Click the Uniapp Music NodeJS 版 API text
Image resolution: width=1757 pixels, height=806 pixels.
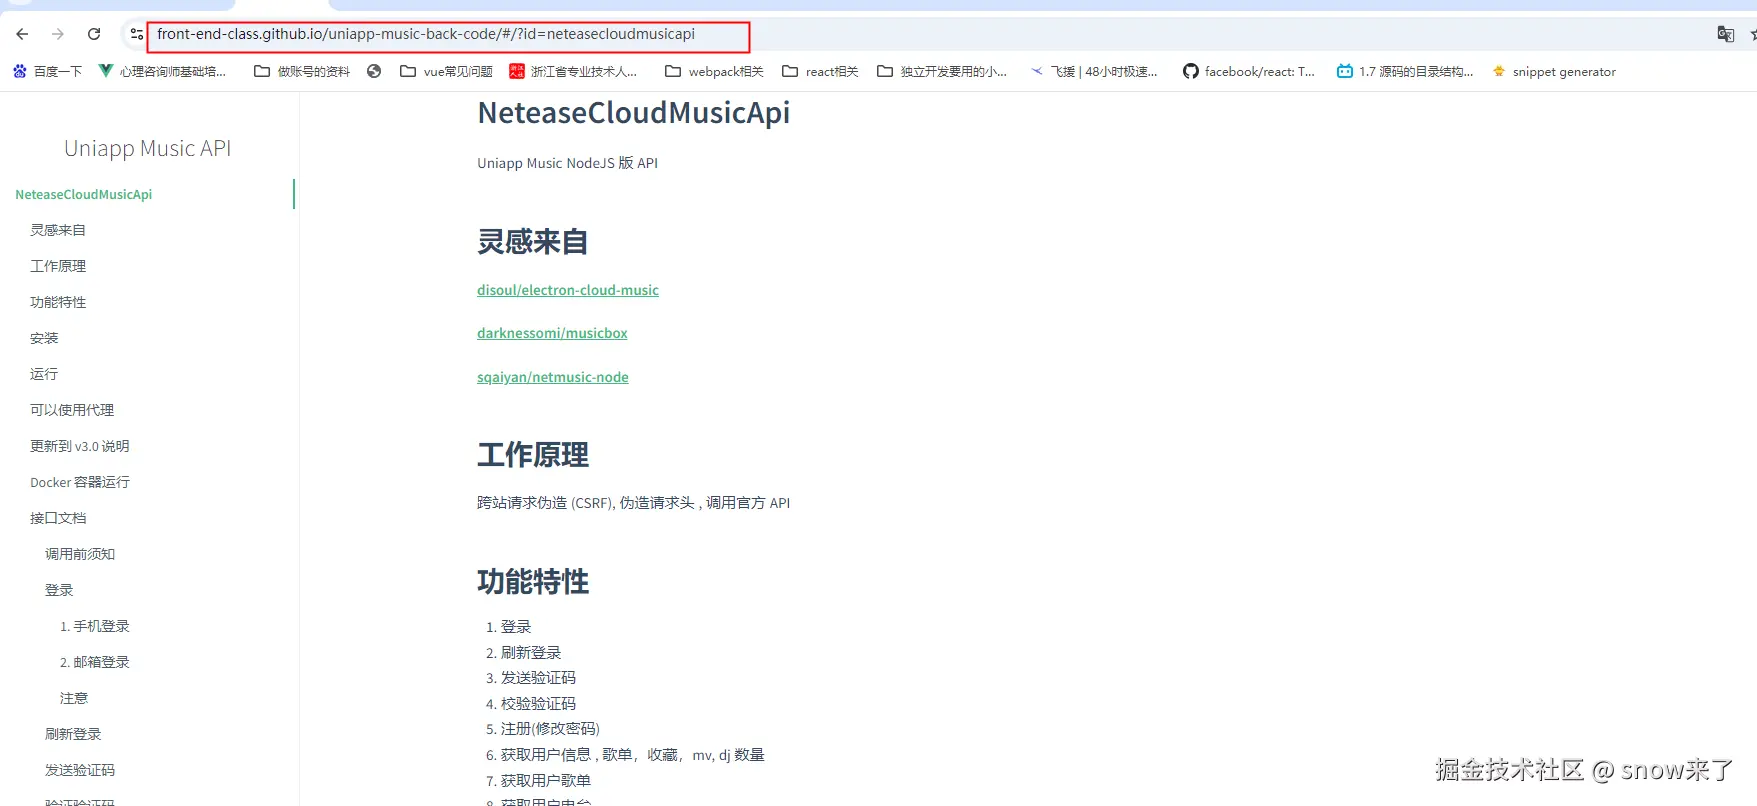point(568,163)
